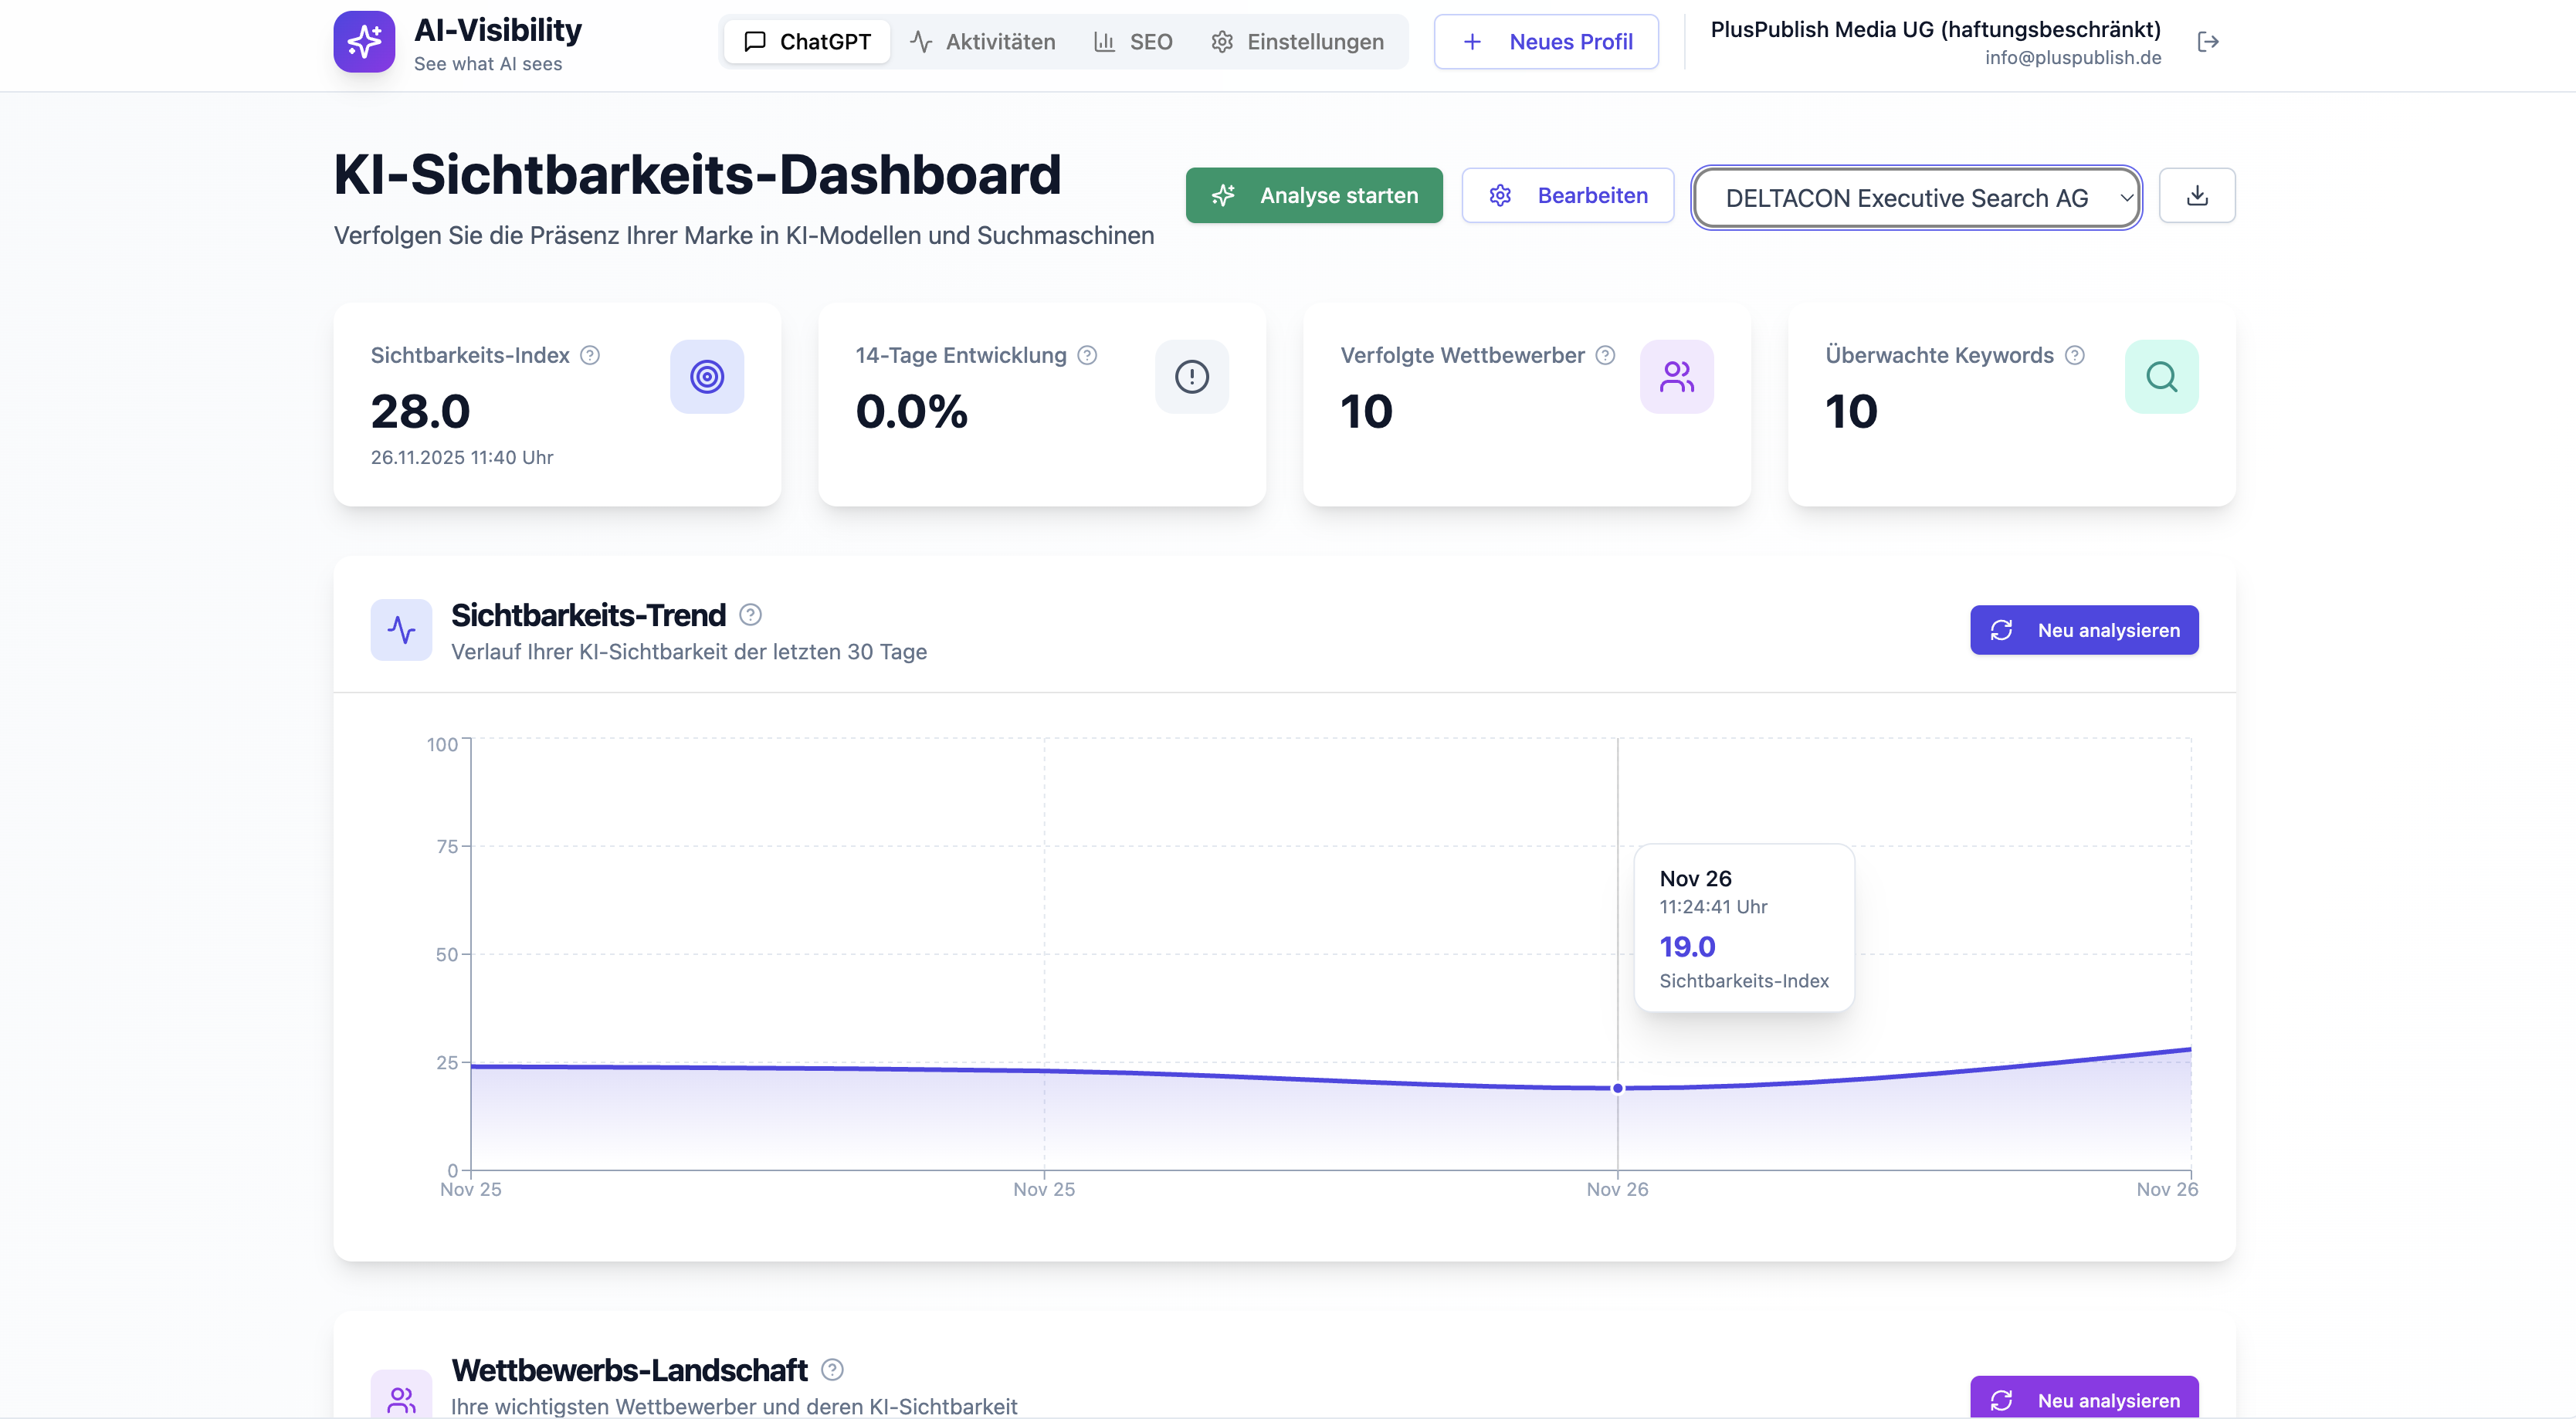Click Neu analysieren in the Sichtbarkeits-Trend panel
This screenshot has height=1419, width=2576.
2084,630
